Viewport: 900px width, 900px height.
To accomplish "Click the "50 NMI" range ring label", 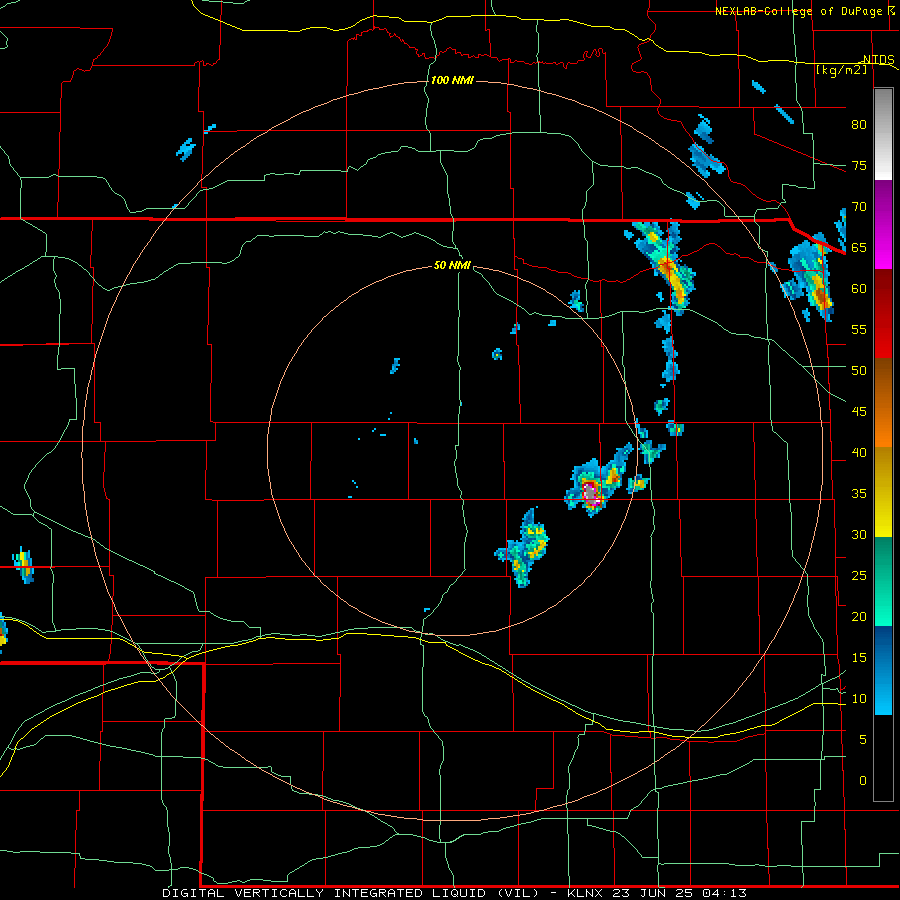I will [x=452, y=265].
